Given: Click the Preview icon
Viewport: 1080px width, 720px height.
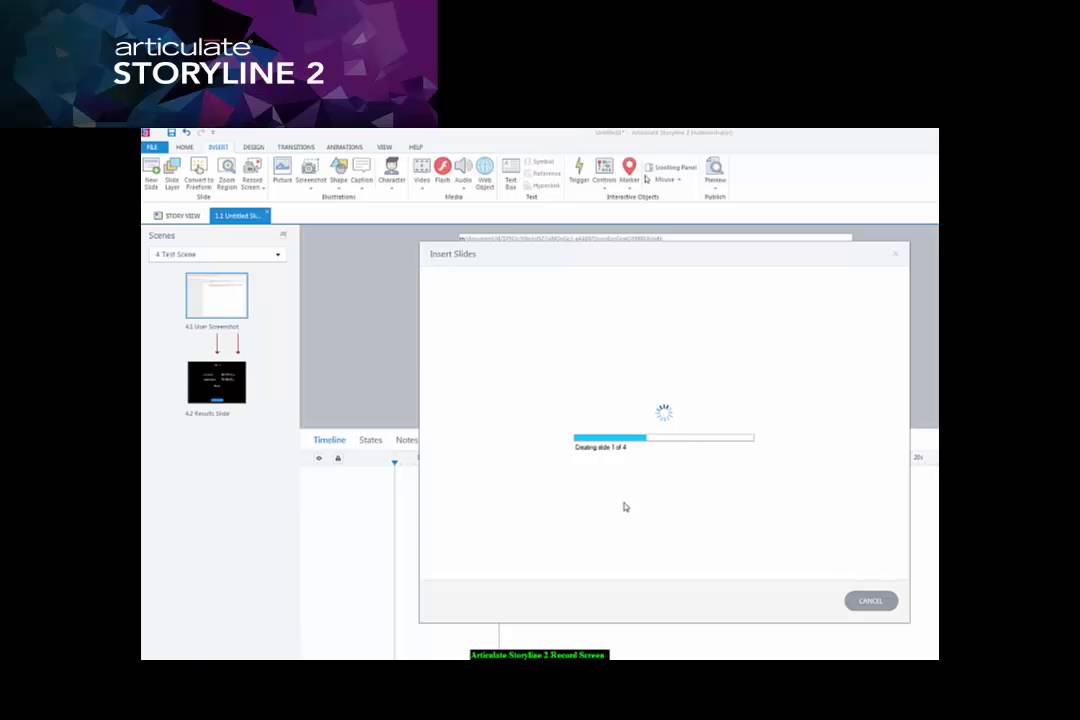Looking at the screenshot, I should coord(715,166).
